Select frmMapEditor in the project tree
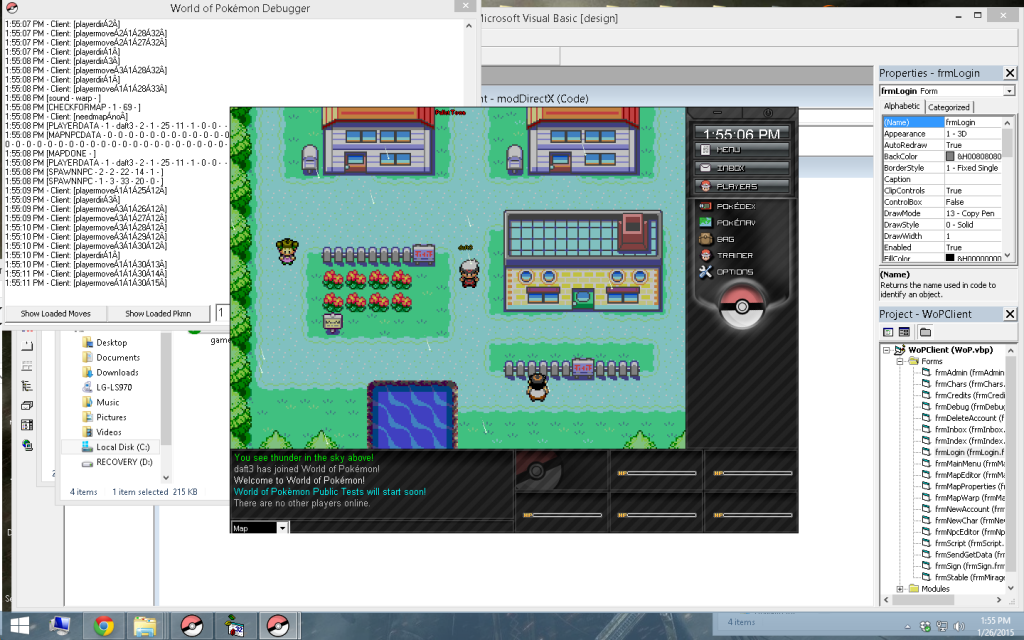Image resolution: width=1024 pixels, height=640 pixels. tap(963, 475)
